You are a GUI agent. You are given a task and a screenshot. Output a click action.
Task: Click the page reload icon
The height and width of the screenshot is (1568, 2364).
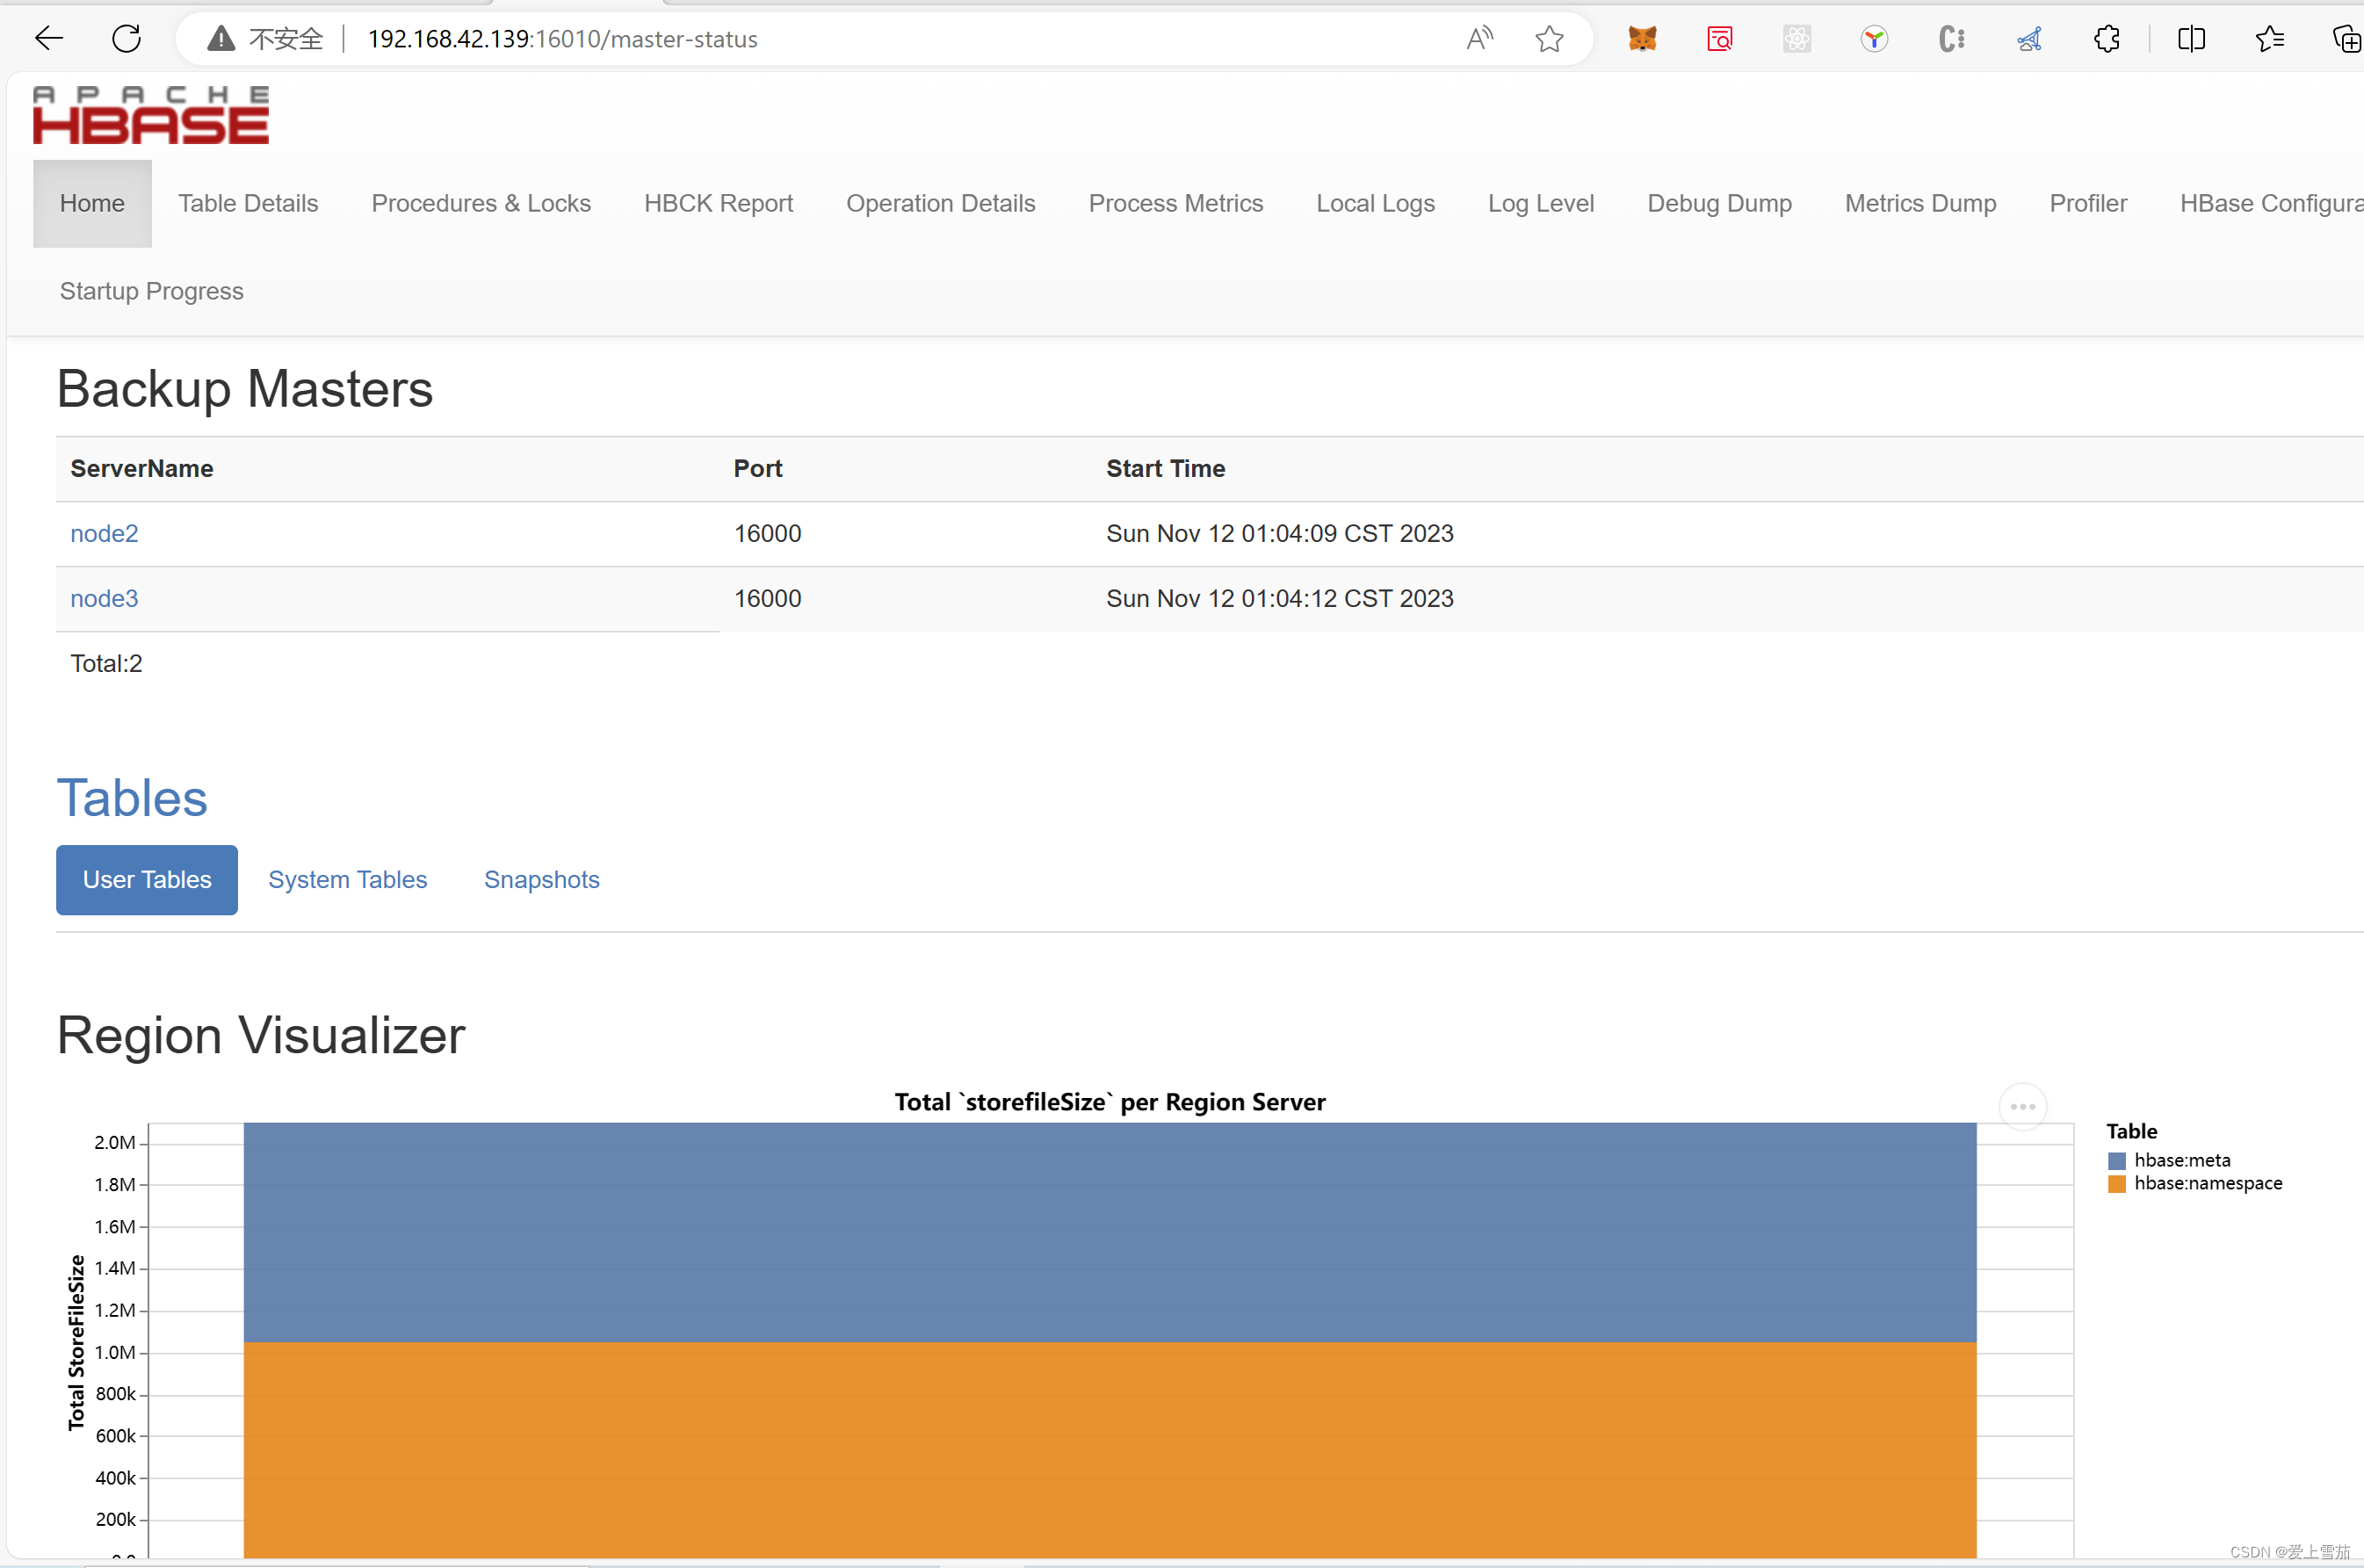coord(126,38)
